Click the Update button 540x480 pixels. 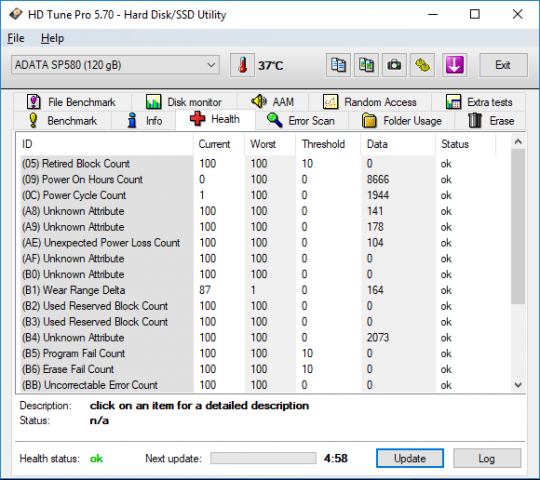pos(410,458)
